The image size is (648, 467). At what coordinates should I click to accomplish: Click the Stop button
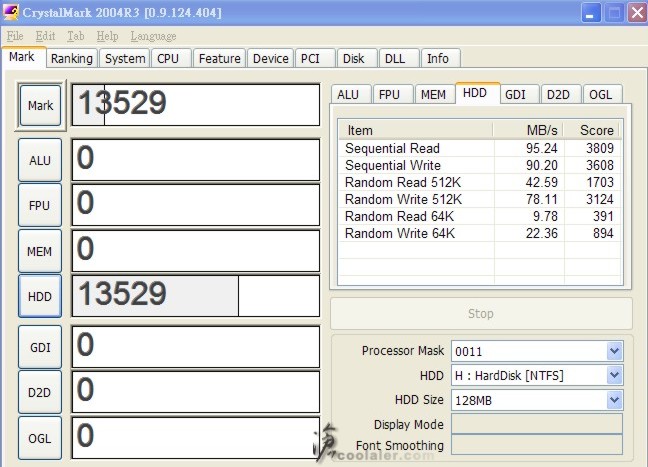click(481, 314)
